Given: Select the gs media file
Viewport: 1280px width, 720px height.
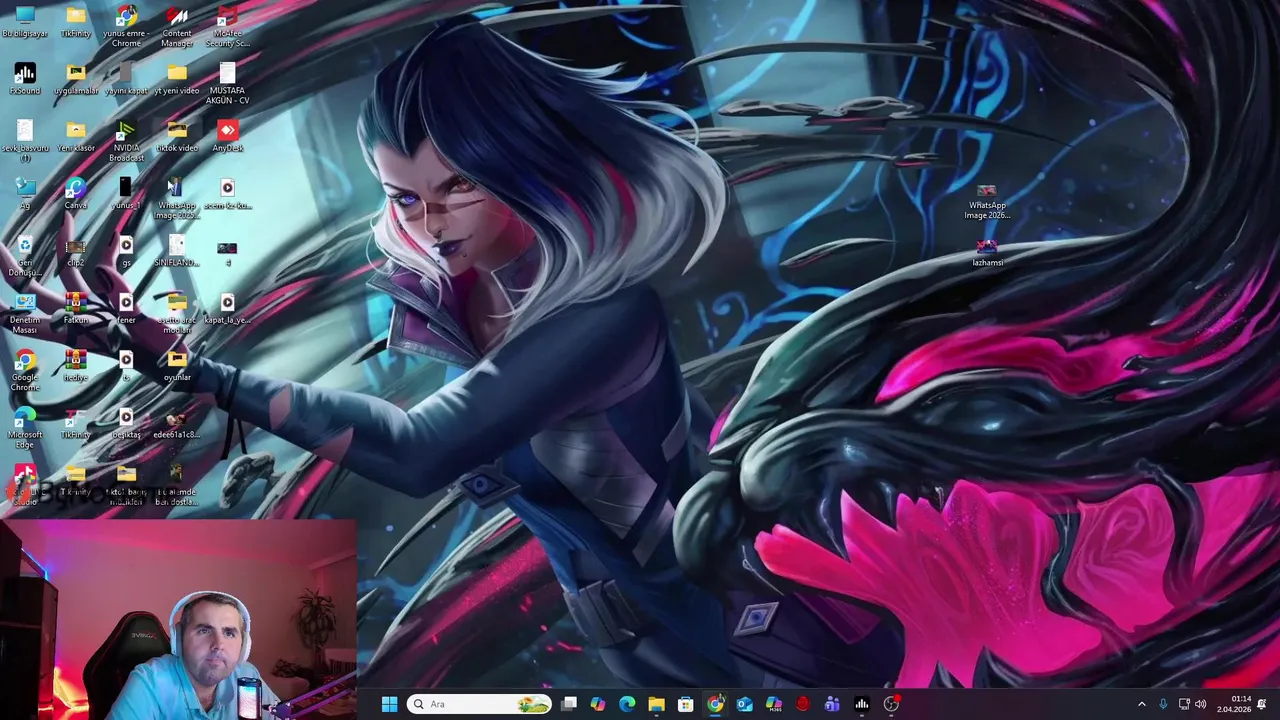Looking at the screenshot, I should point(126,252).
